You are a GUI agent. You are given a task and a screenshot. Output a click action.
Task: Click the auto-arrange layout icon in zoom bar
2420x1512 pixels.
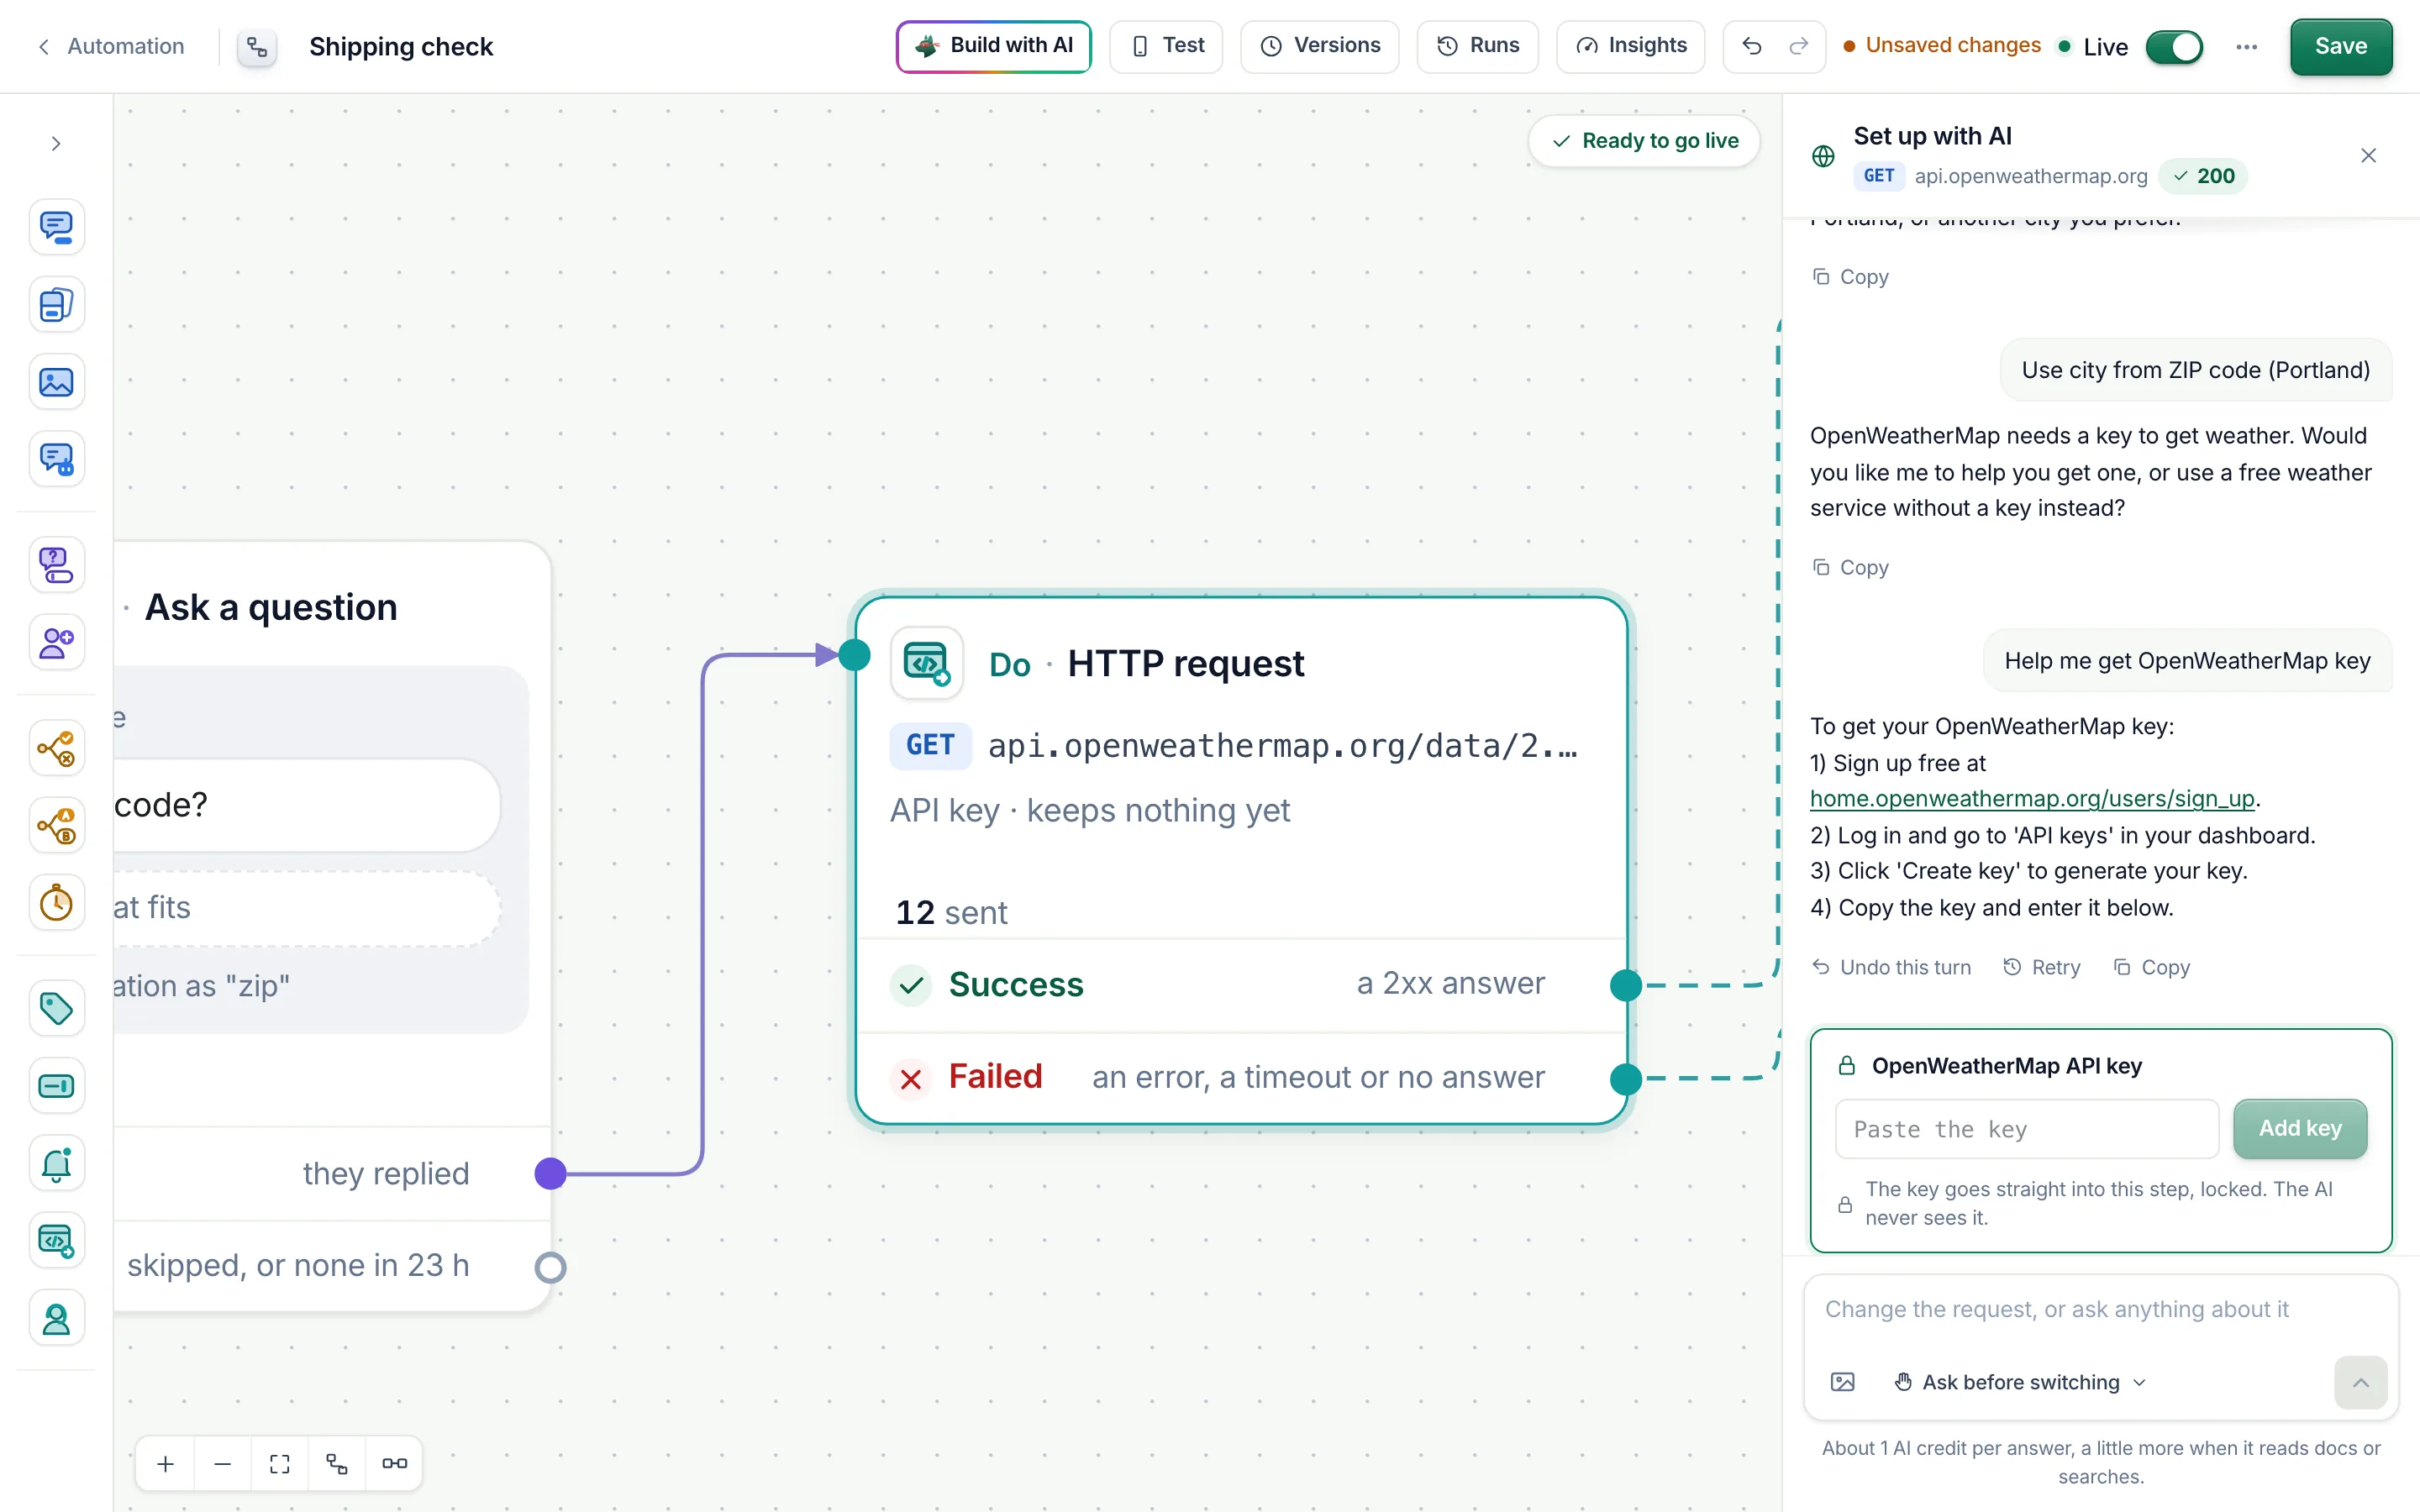pos(337,1464)
